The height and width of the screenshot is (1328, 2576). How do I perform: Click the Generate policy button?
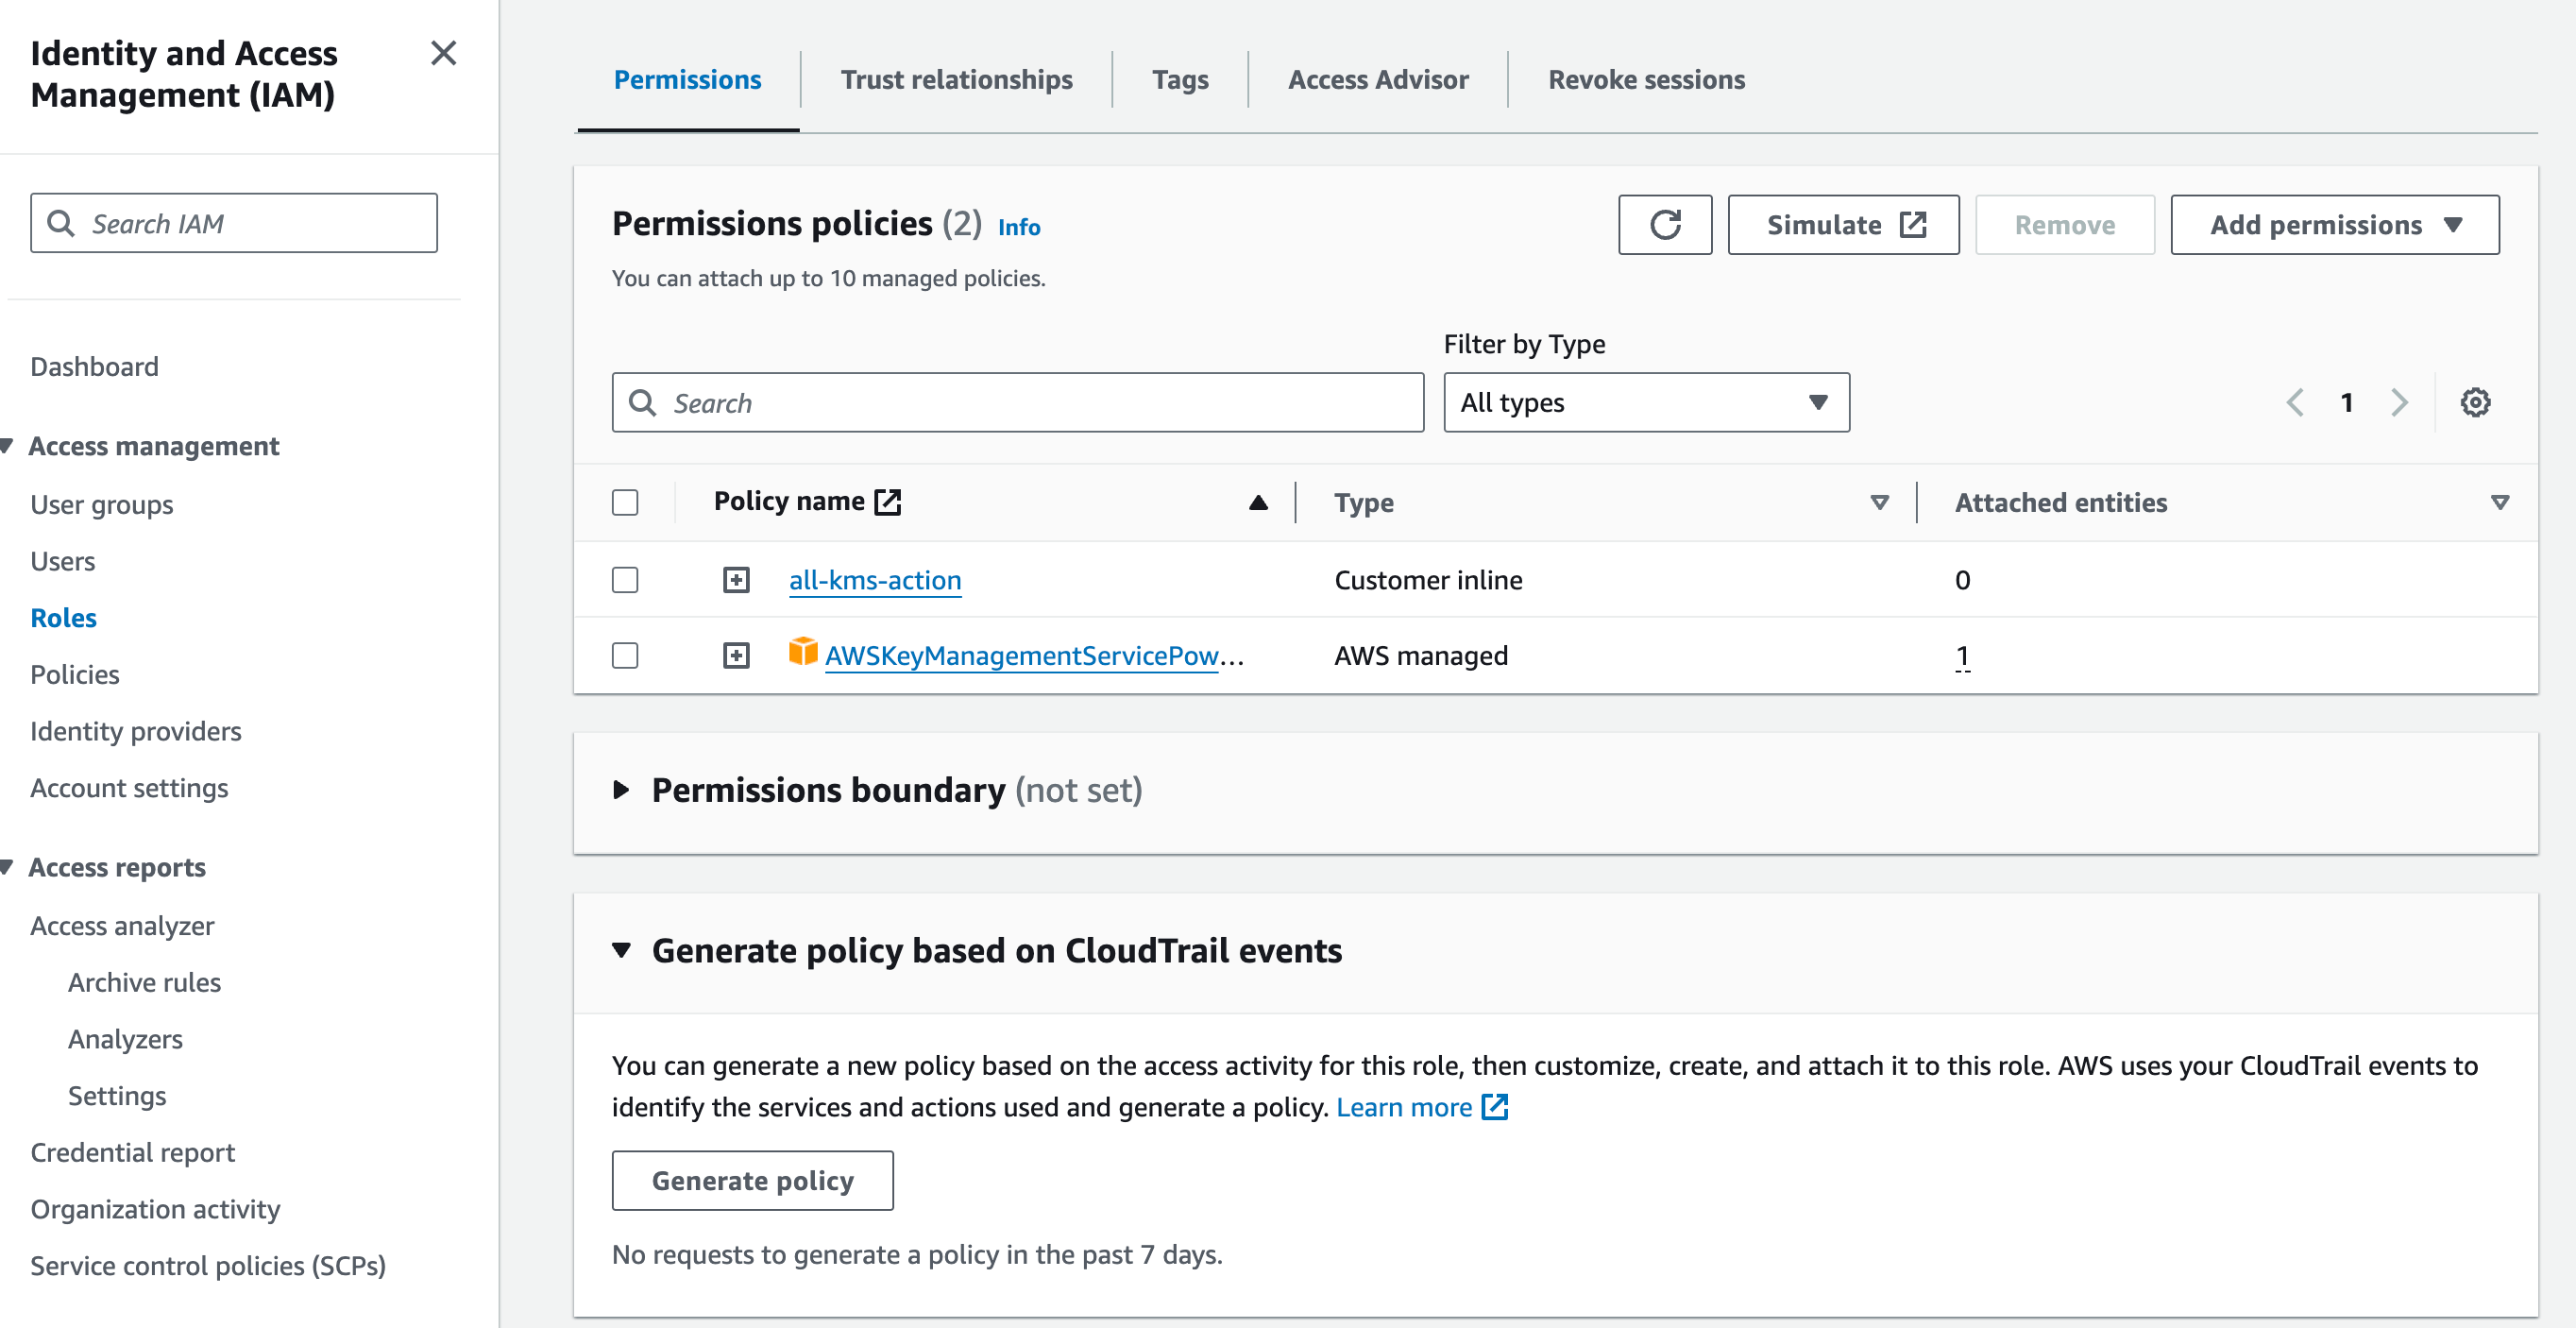pyautogui.click(x=752, y=1180)
